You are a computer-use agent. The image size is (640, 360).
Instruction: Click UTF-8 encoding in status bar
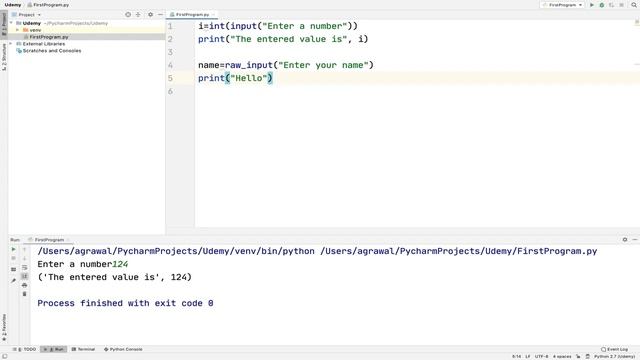541,356
